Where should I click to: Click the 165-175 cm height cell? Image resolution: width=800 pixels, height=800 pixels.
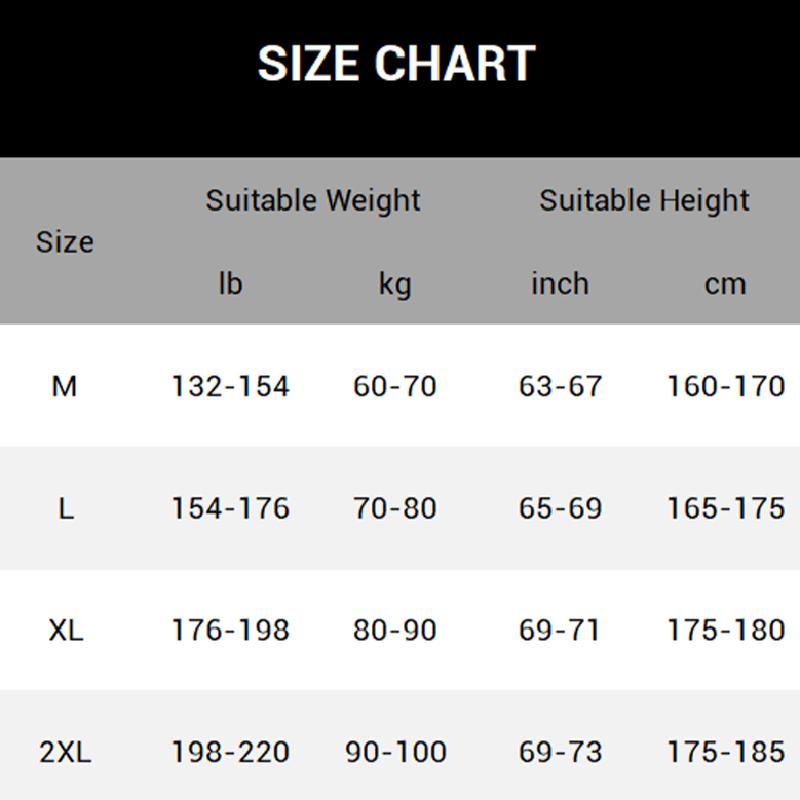(725, 508)
